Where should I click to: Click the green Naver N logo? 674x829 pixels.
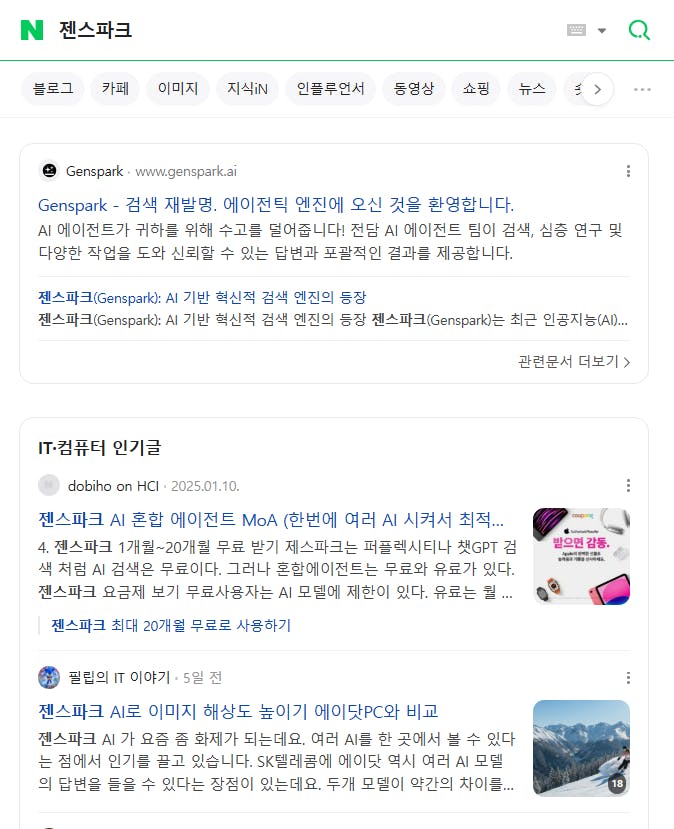point(32,30)
